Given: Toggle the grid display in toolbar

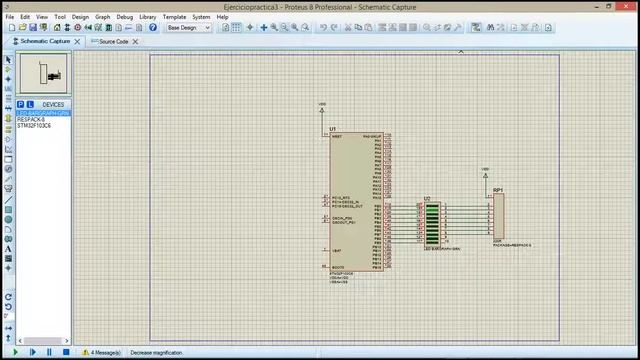Looking at the screenshot, I should [x=236, y=27].
